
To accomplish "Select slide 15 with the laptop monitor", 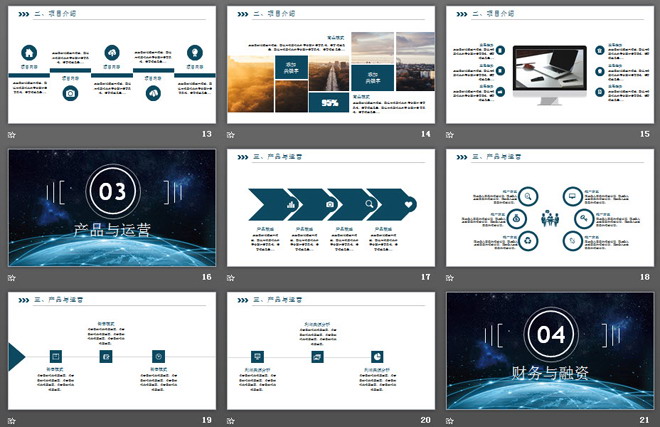I will (x=553, y=65).
